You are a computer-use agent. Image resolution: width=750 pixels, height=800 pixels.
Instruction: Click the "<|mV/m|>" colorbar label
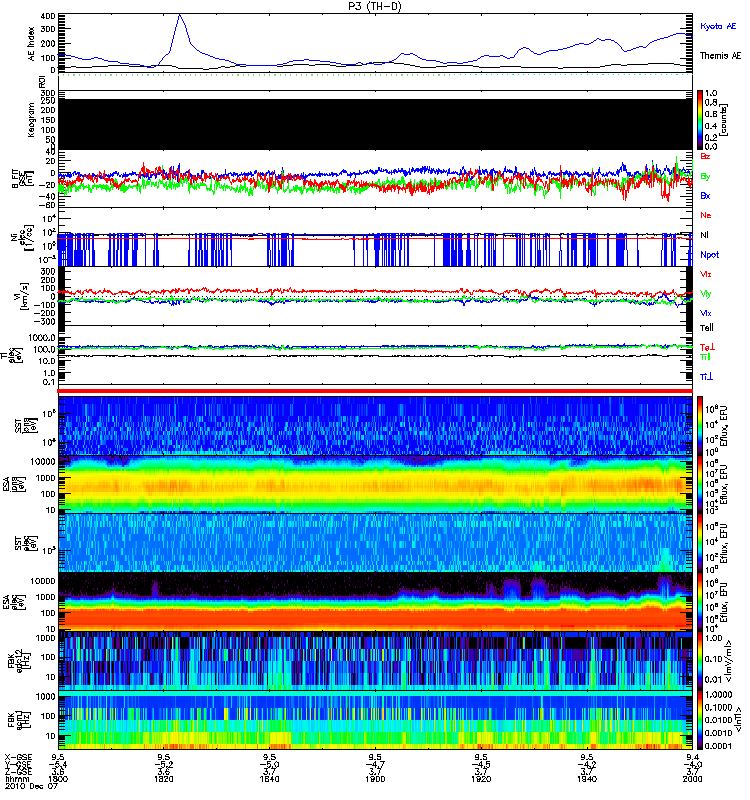point(728,661)
